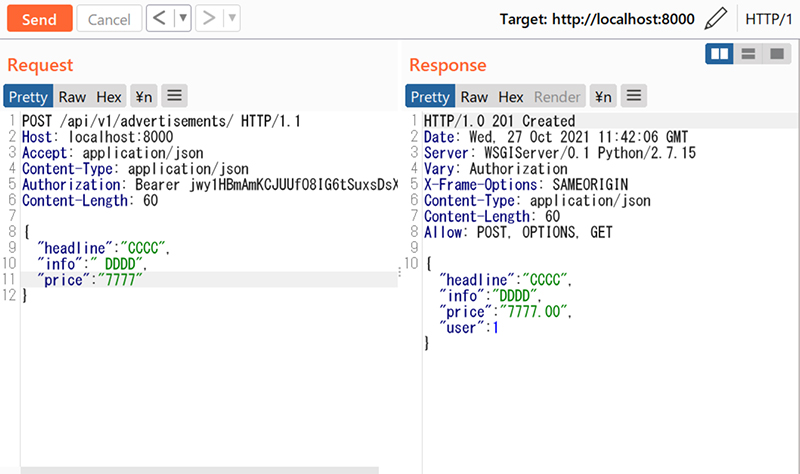Screen dimensions: 800x474
Task: Click the pencil icon to edit target
Action: (715, 19)
